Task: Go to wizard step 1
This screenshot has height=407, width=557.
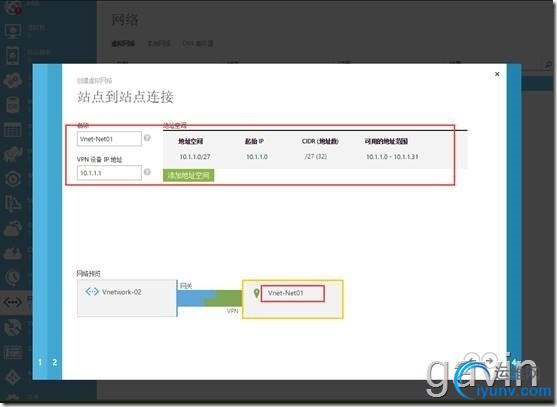Action: [40, 362]
